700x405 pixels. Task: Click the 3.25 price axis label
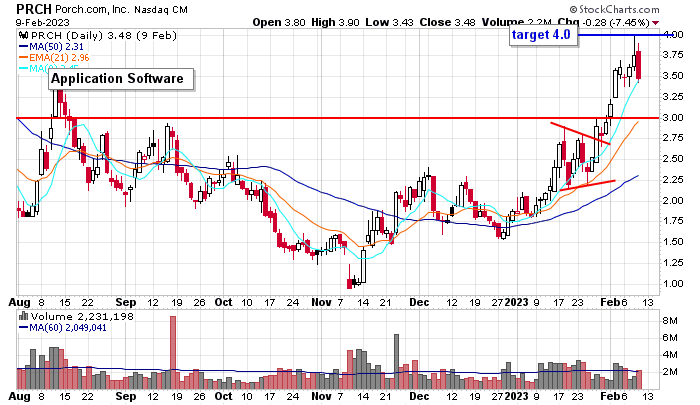click(673, 96)
